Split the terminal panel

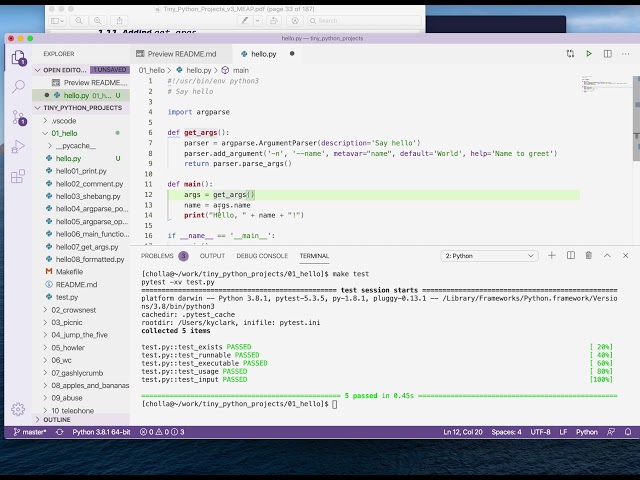point(571,256)
